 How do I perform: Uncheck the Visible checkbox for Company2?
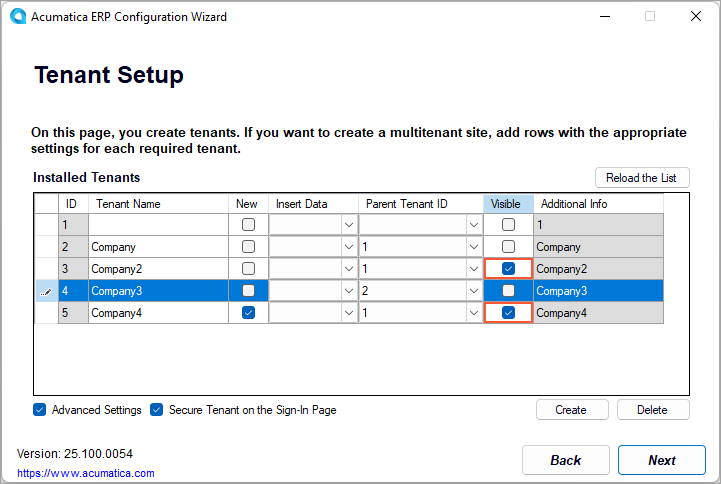[508, 269]
